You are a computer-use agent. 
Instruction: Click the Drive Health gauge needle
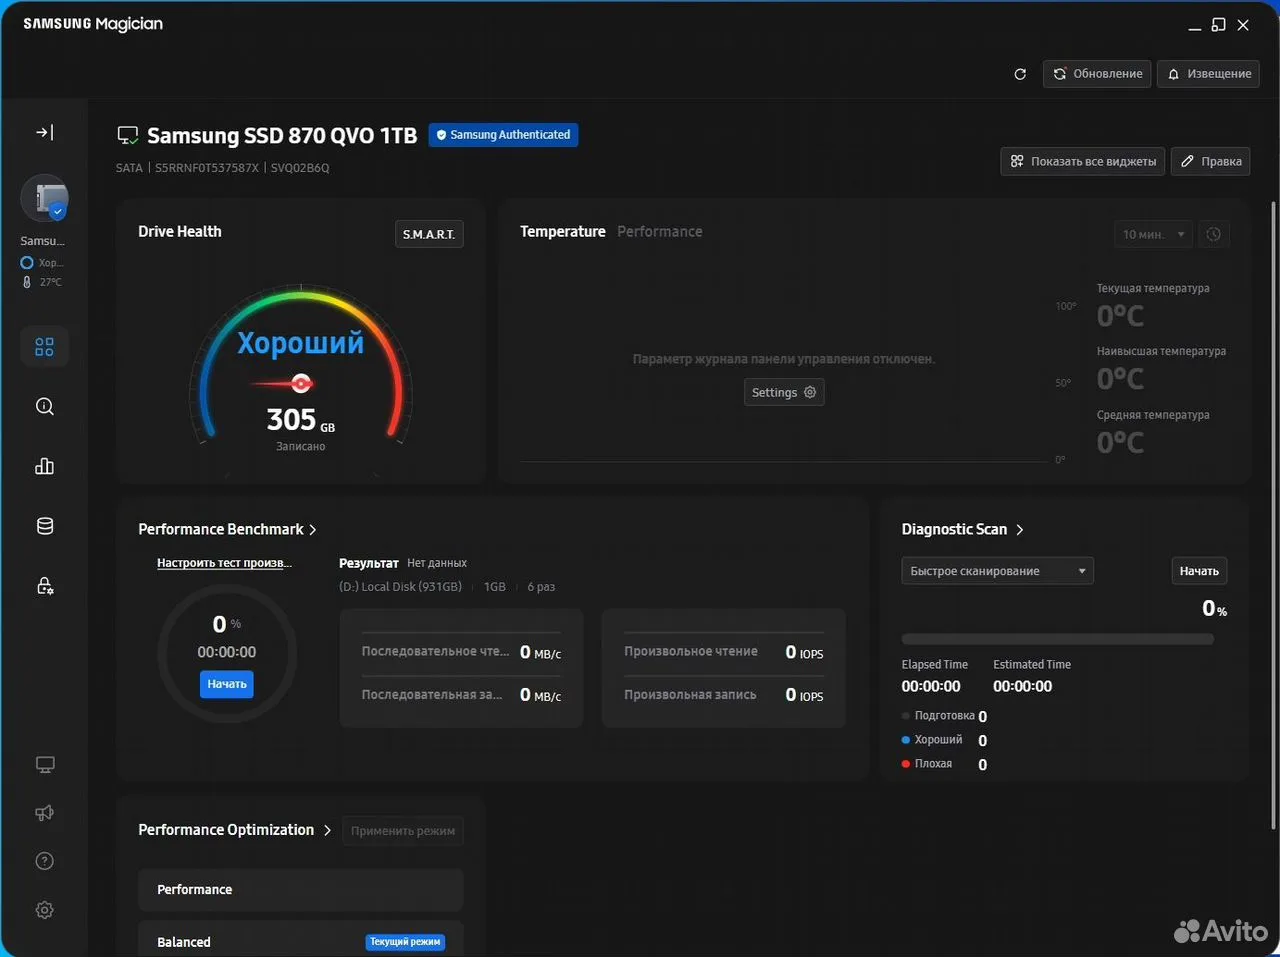click(x=282, y=383)
